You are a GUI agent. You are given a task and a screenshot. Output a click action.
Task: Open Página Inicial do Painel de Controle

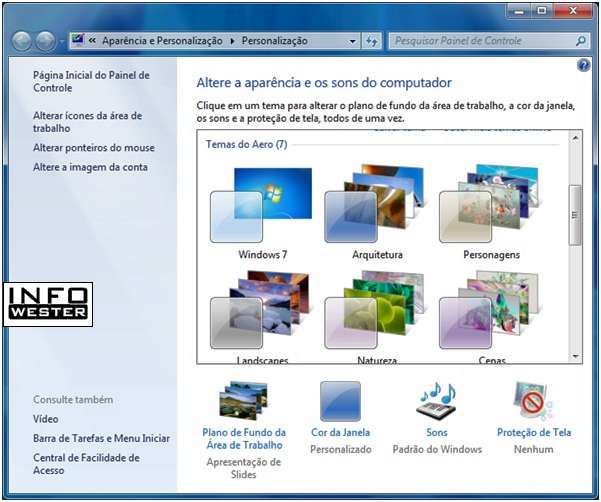(91, 81)
